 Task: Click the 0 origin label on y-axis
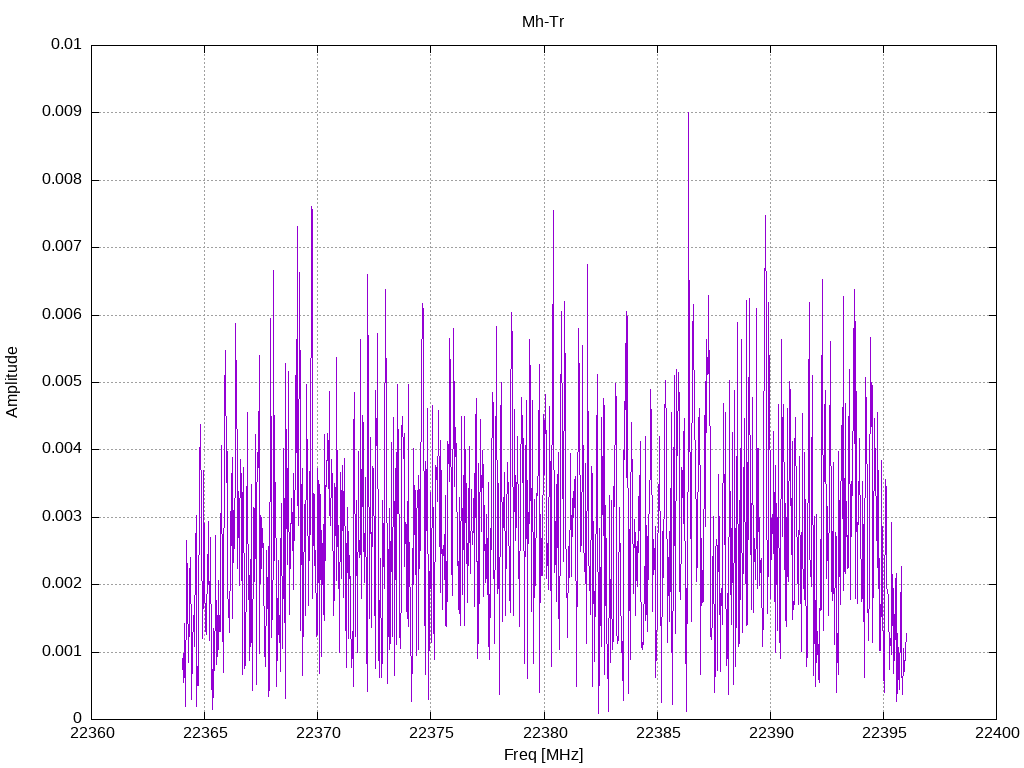coord(78,719)
